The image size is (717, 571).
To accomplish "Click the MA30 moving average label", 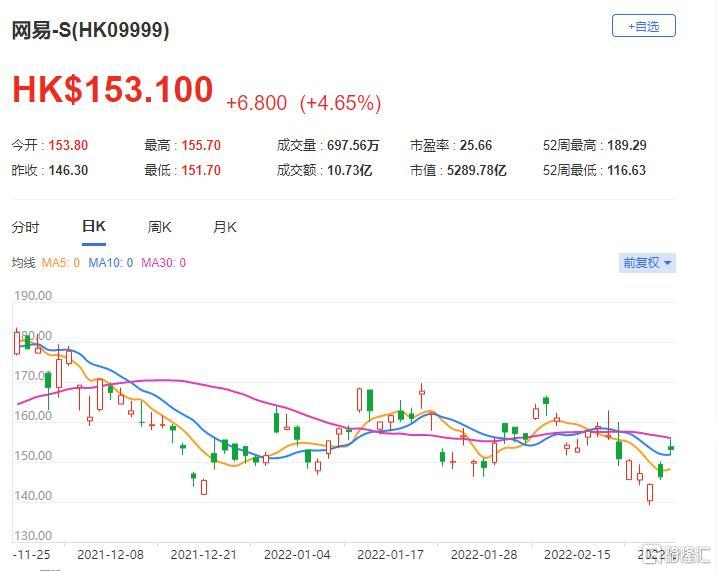I will tap(163, 263).
